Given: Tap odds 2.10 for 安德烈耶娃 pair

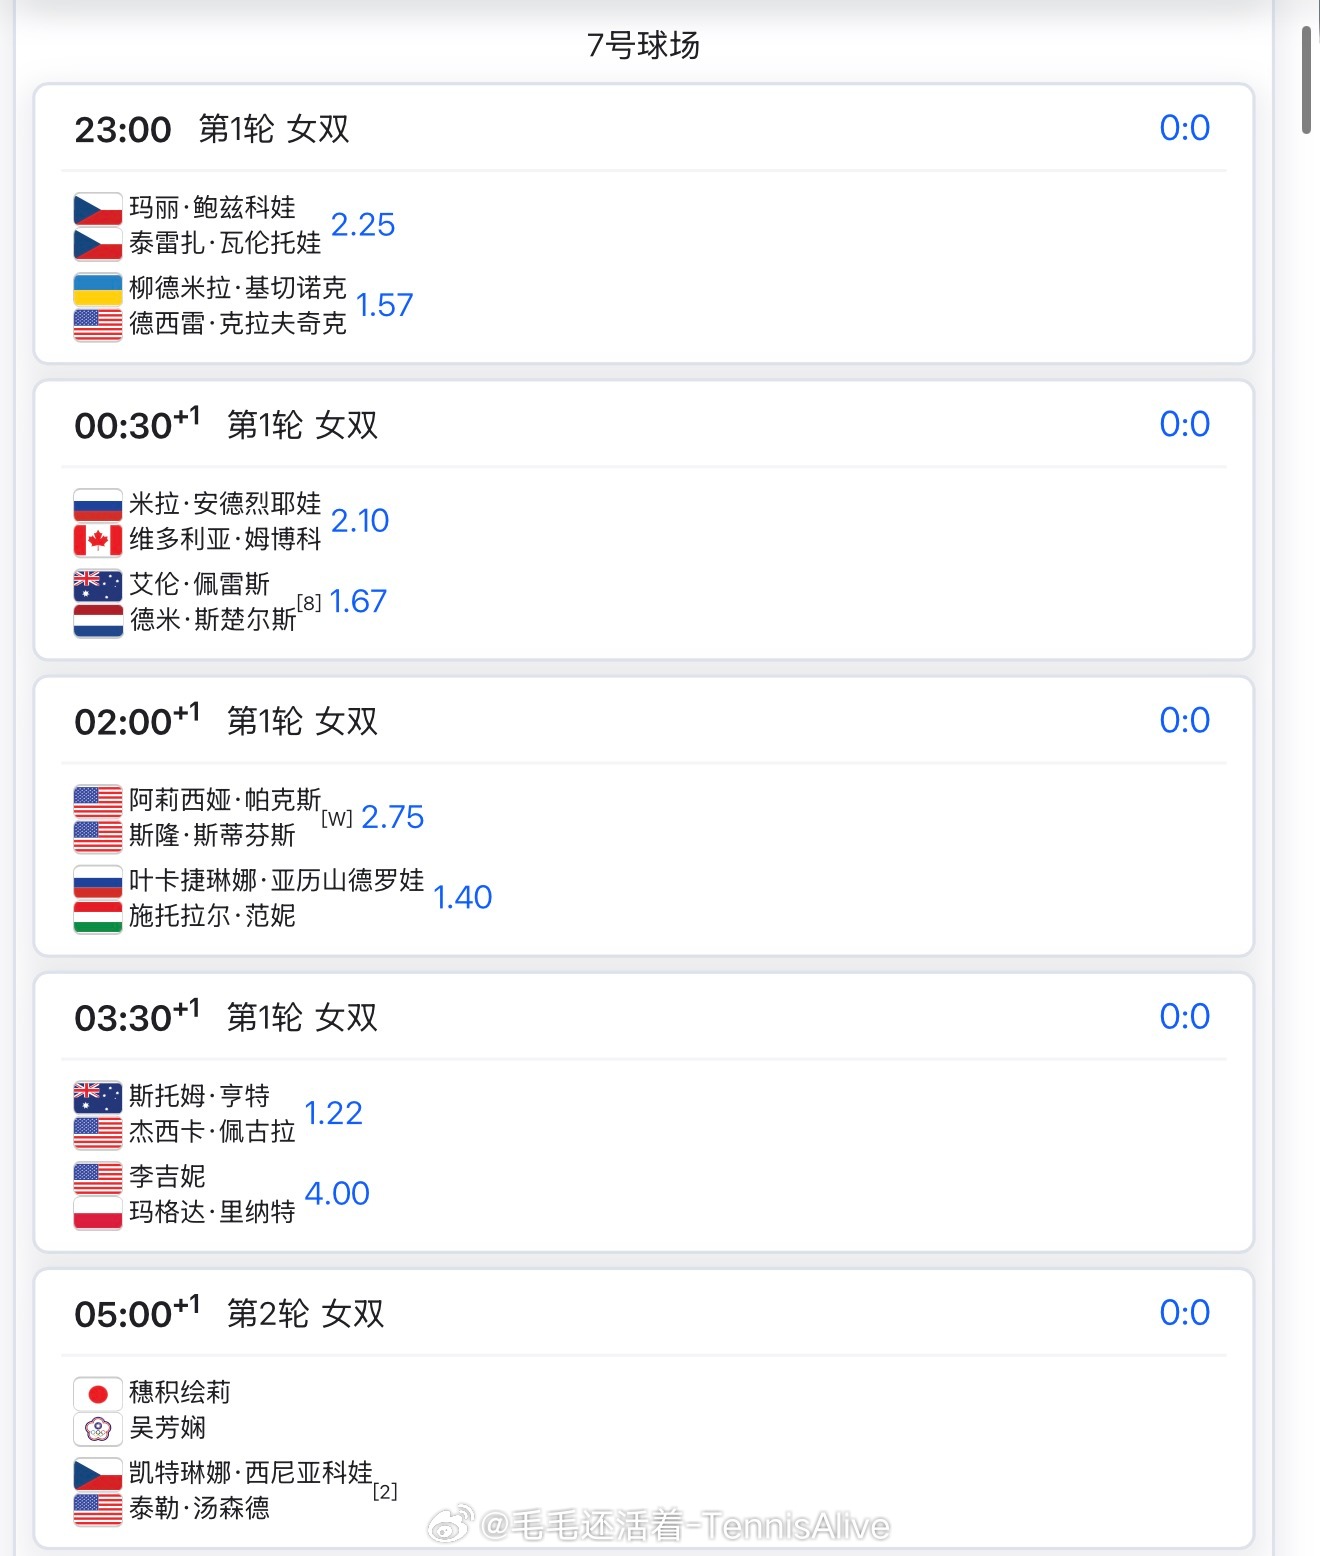Looking at the screenshot, I should pos(360,521).
